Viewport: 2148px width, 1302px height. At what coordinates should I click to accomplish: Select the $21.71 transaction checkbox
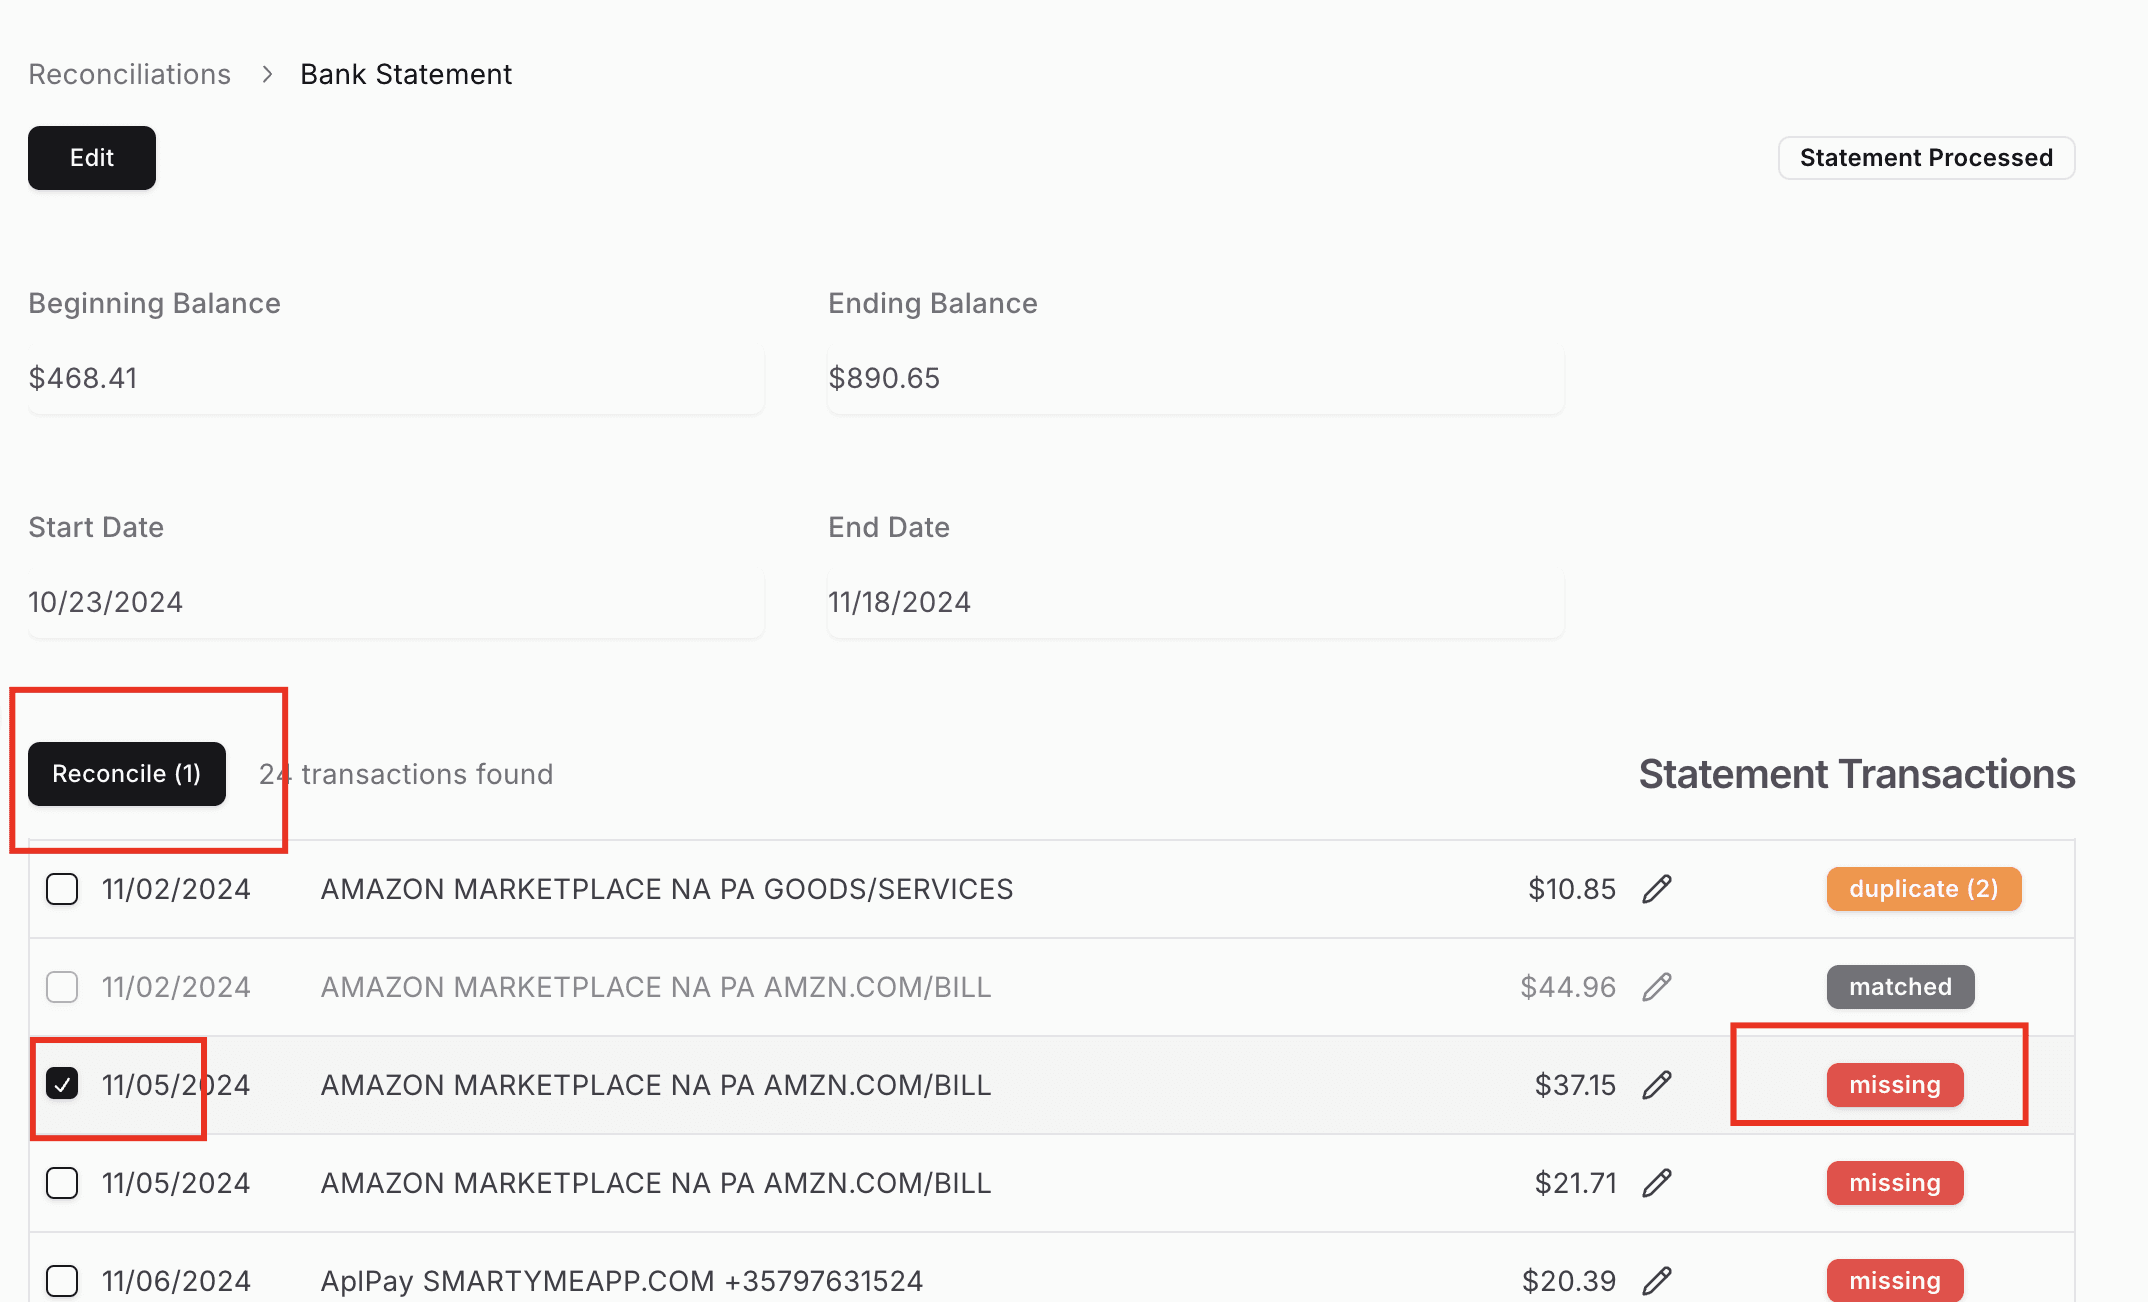click(61, 1183)
